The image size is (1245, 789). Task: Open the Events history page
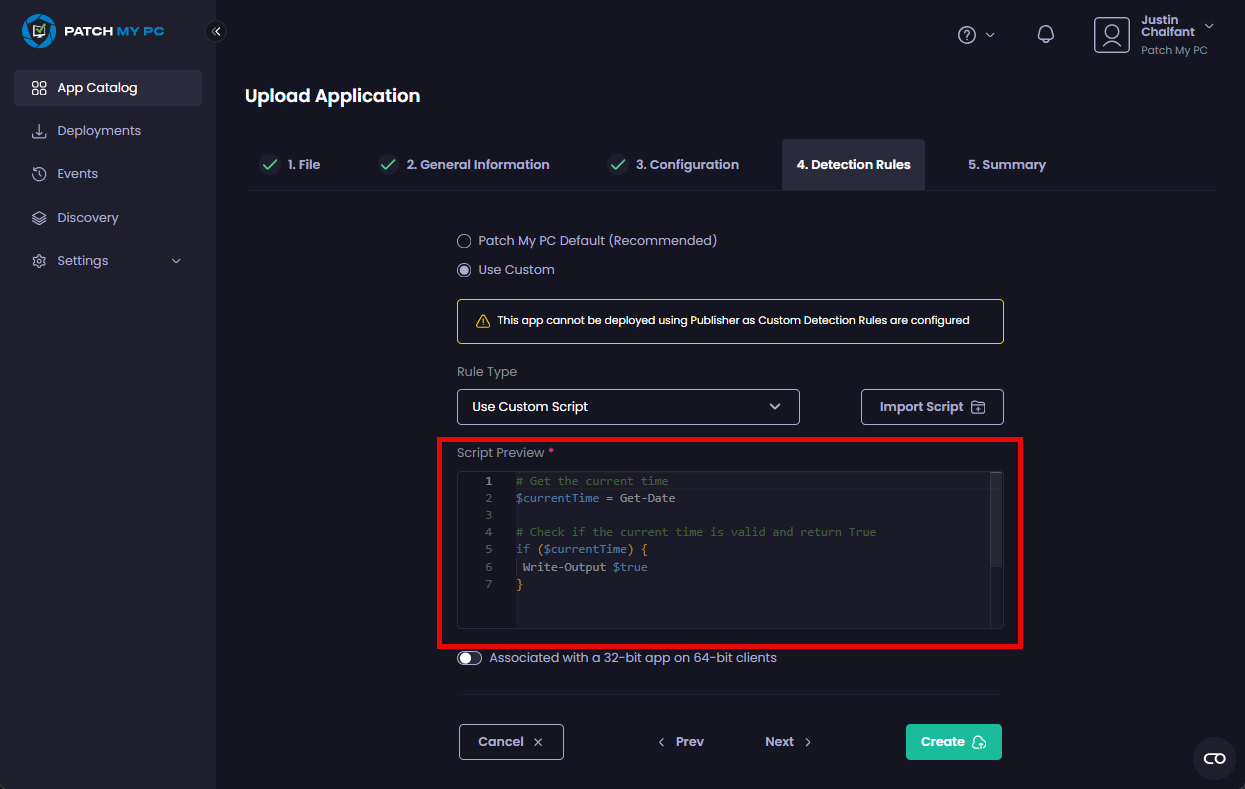pos(77,174)
